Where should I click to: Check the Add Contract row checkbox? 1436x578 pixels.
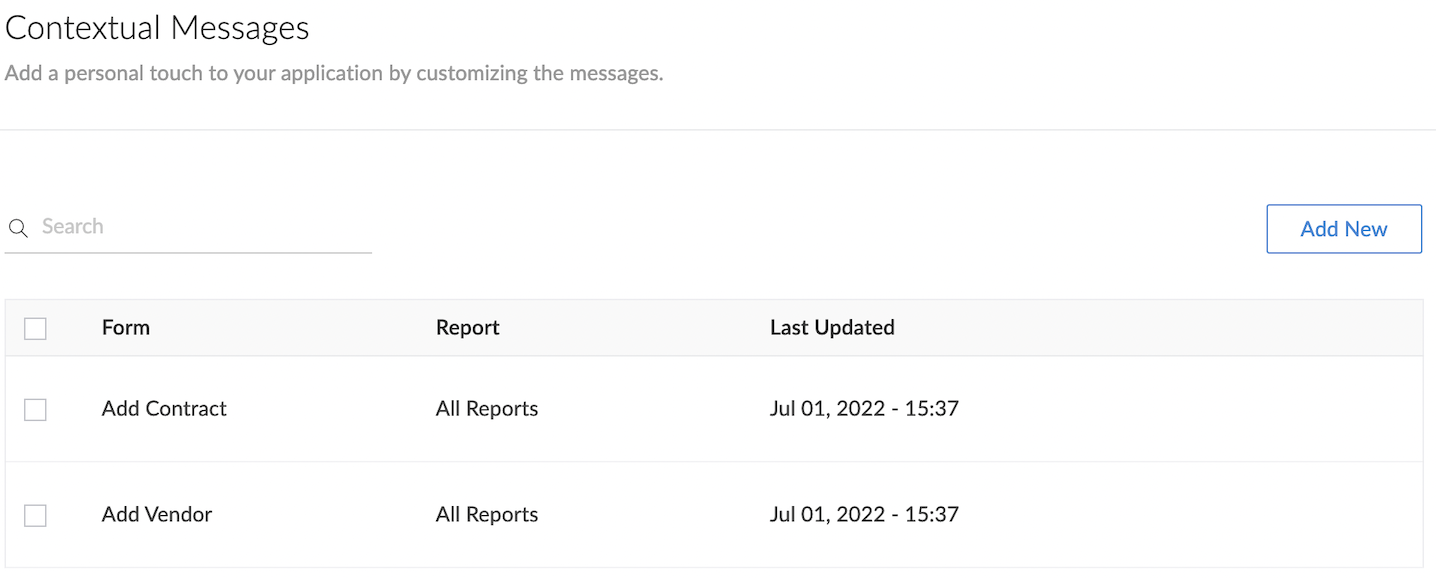click(x=35, y=409)
